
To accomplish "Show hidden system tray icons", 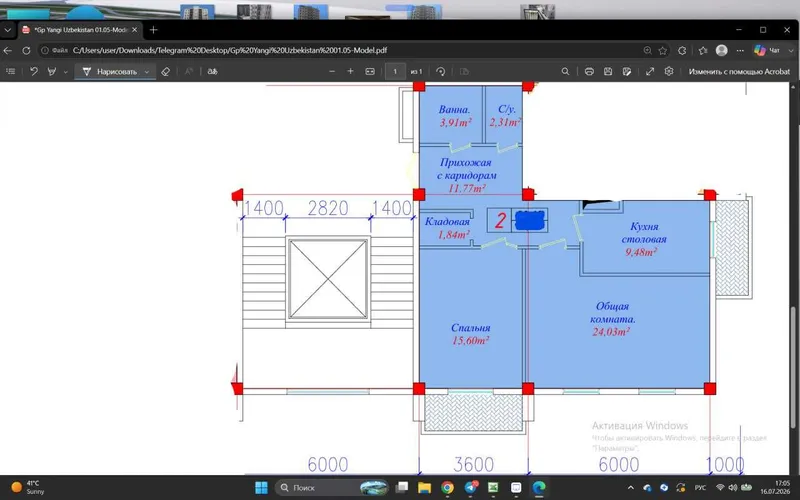I will point(631,488).
